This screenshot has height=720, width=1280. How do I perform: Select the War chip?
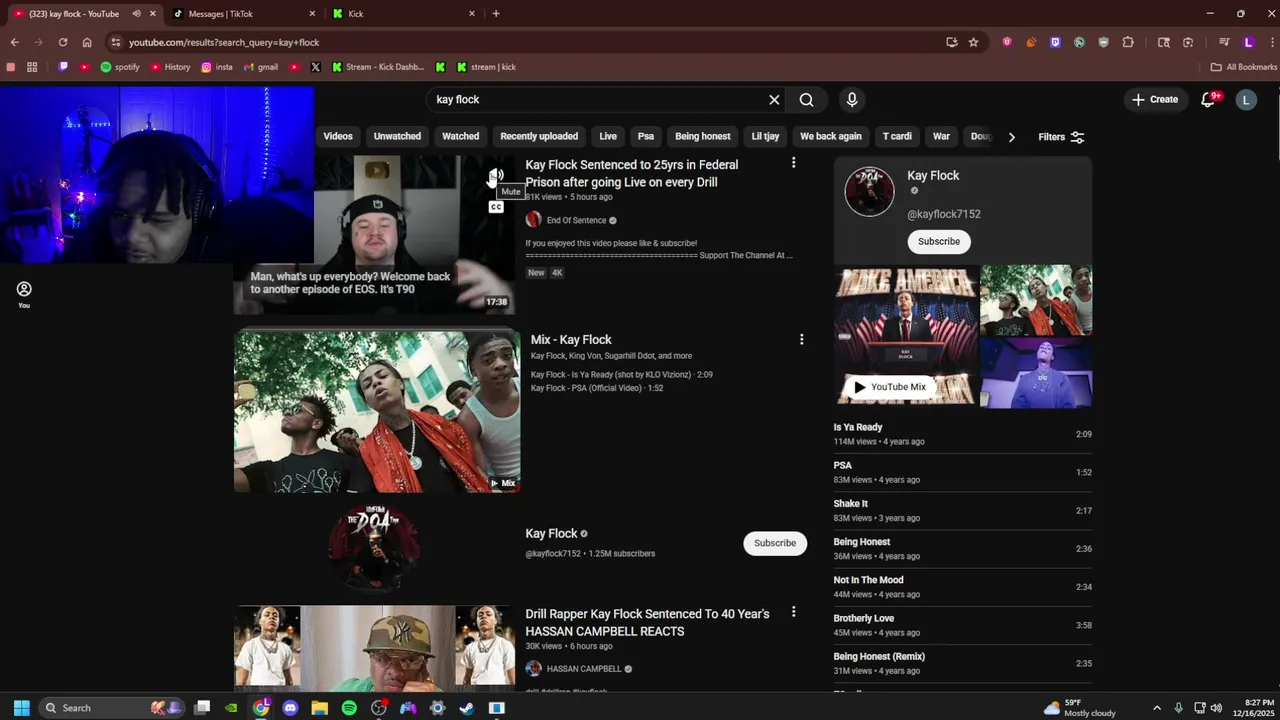click(x=941, y=136)
